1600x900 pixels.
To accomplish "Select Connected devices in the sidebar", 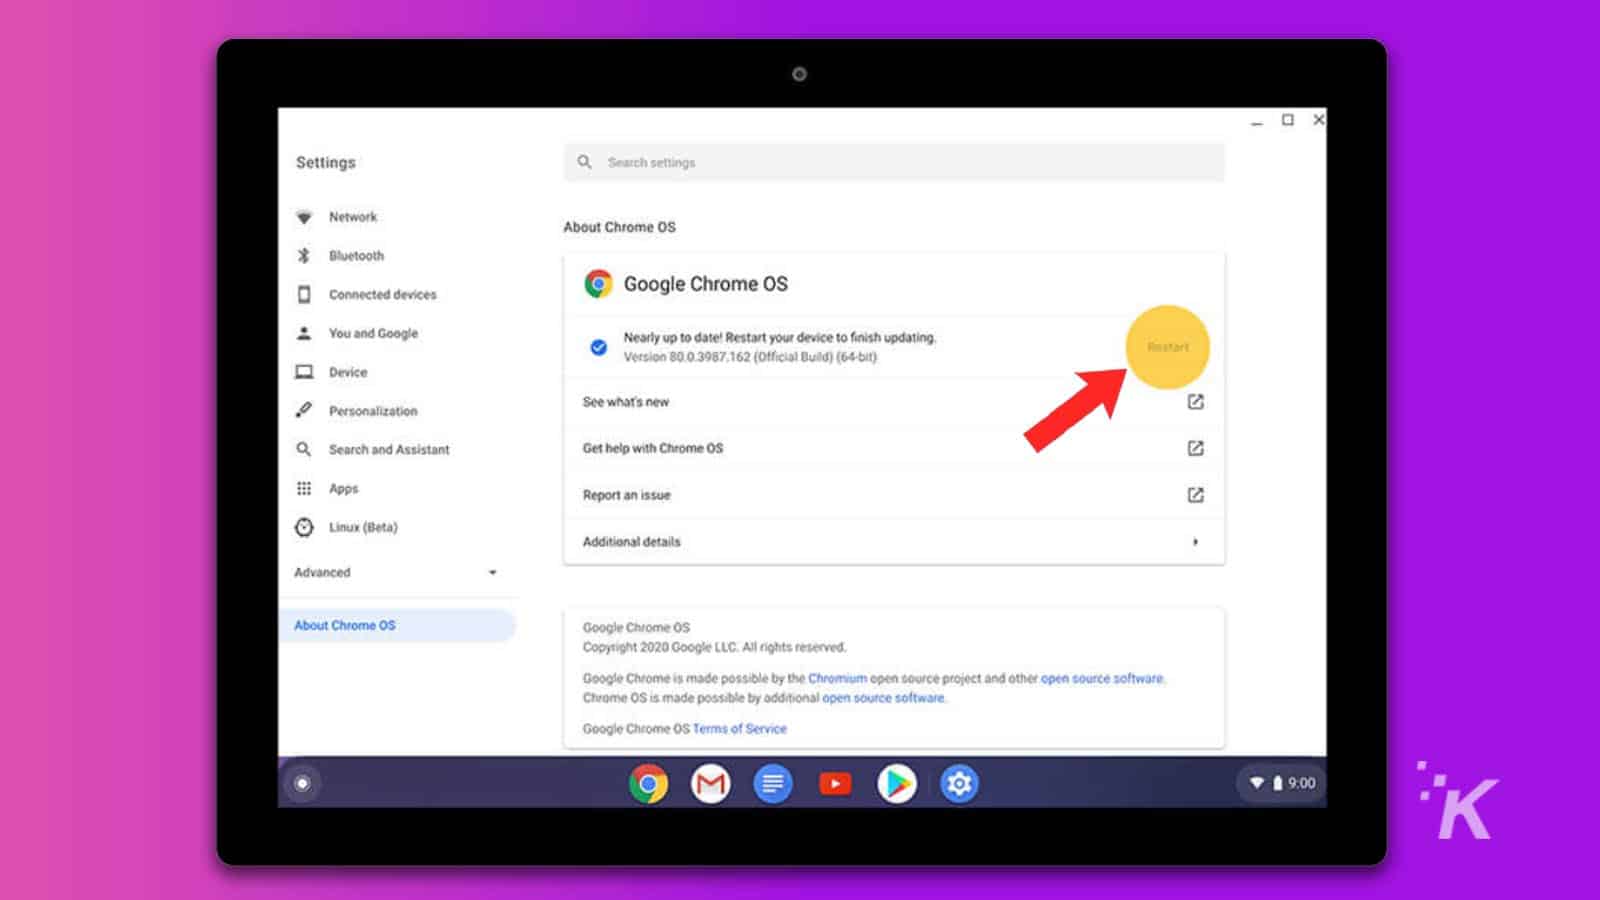I will [x=382, y=294].
